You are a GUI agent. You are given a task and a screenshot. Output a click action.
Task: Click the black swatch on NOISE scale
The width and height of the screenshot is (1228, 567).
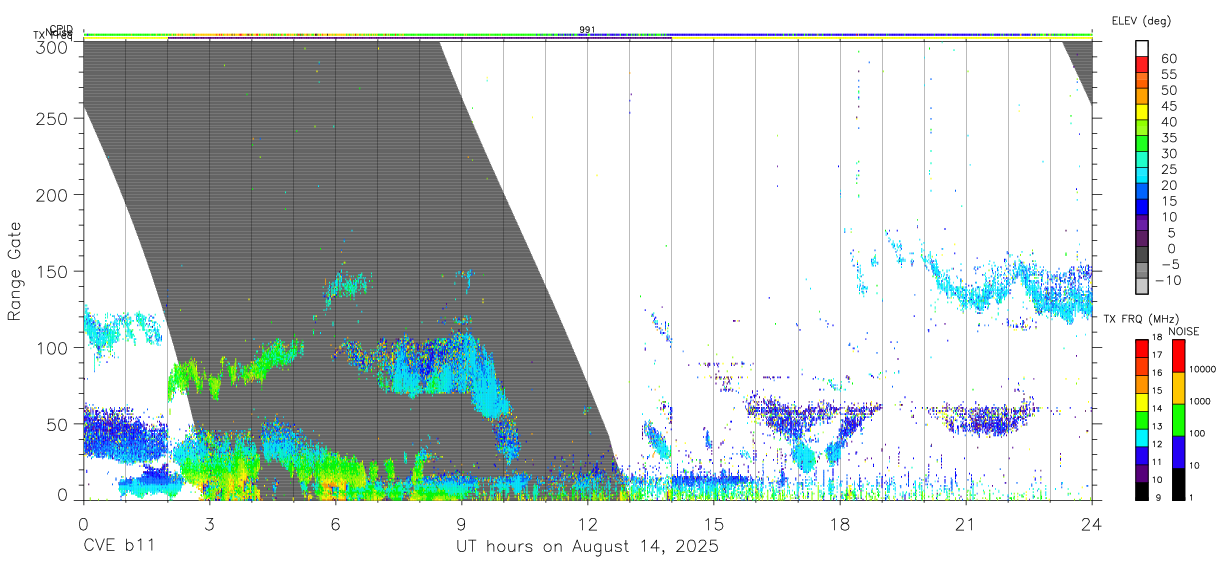coord(1177,484)
